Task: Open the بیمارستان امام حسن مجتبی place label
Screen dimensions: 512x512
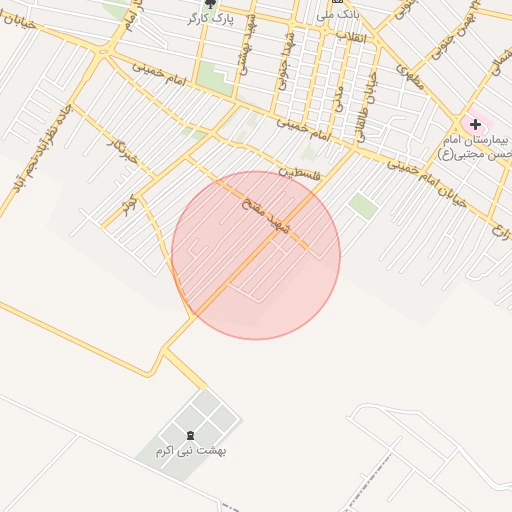Action: pos(475,148)
